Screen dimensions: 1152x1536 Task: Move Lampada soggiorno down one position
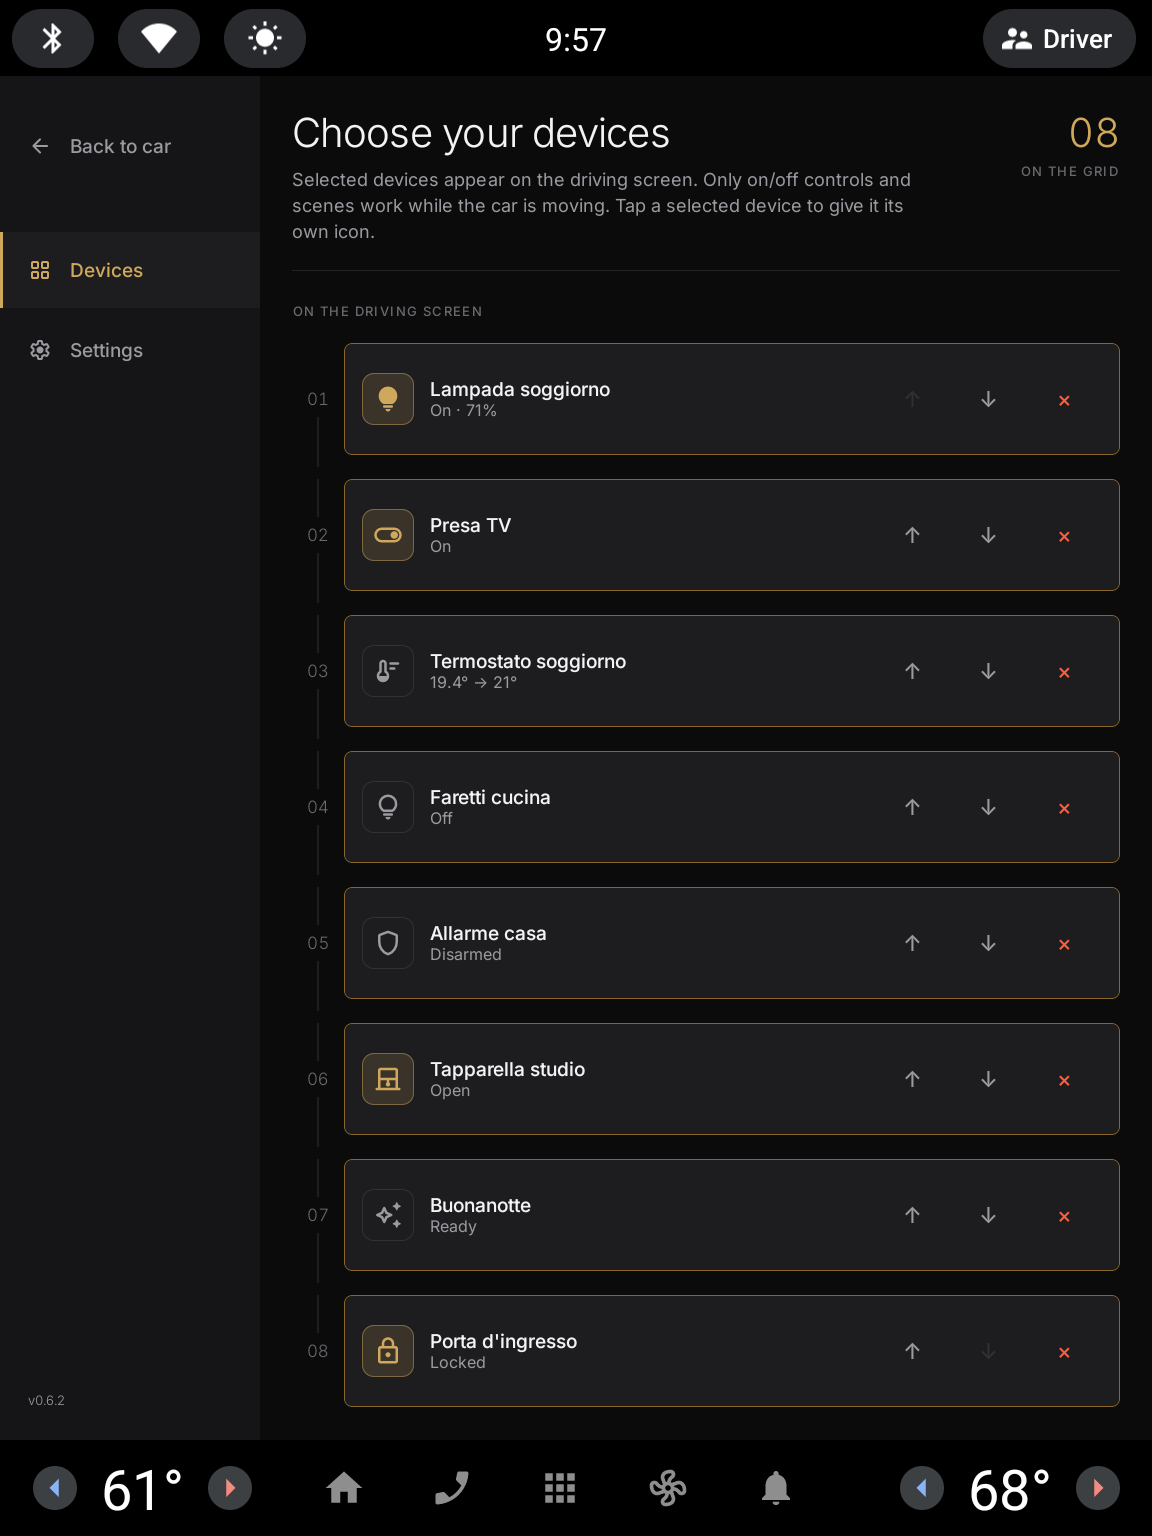click(988, 399)
